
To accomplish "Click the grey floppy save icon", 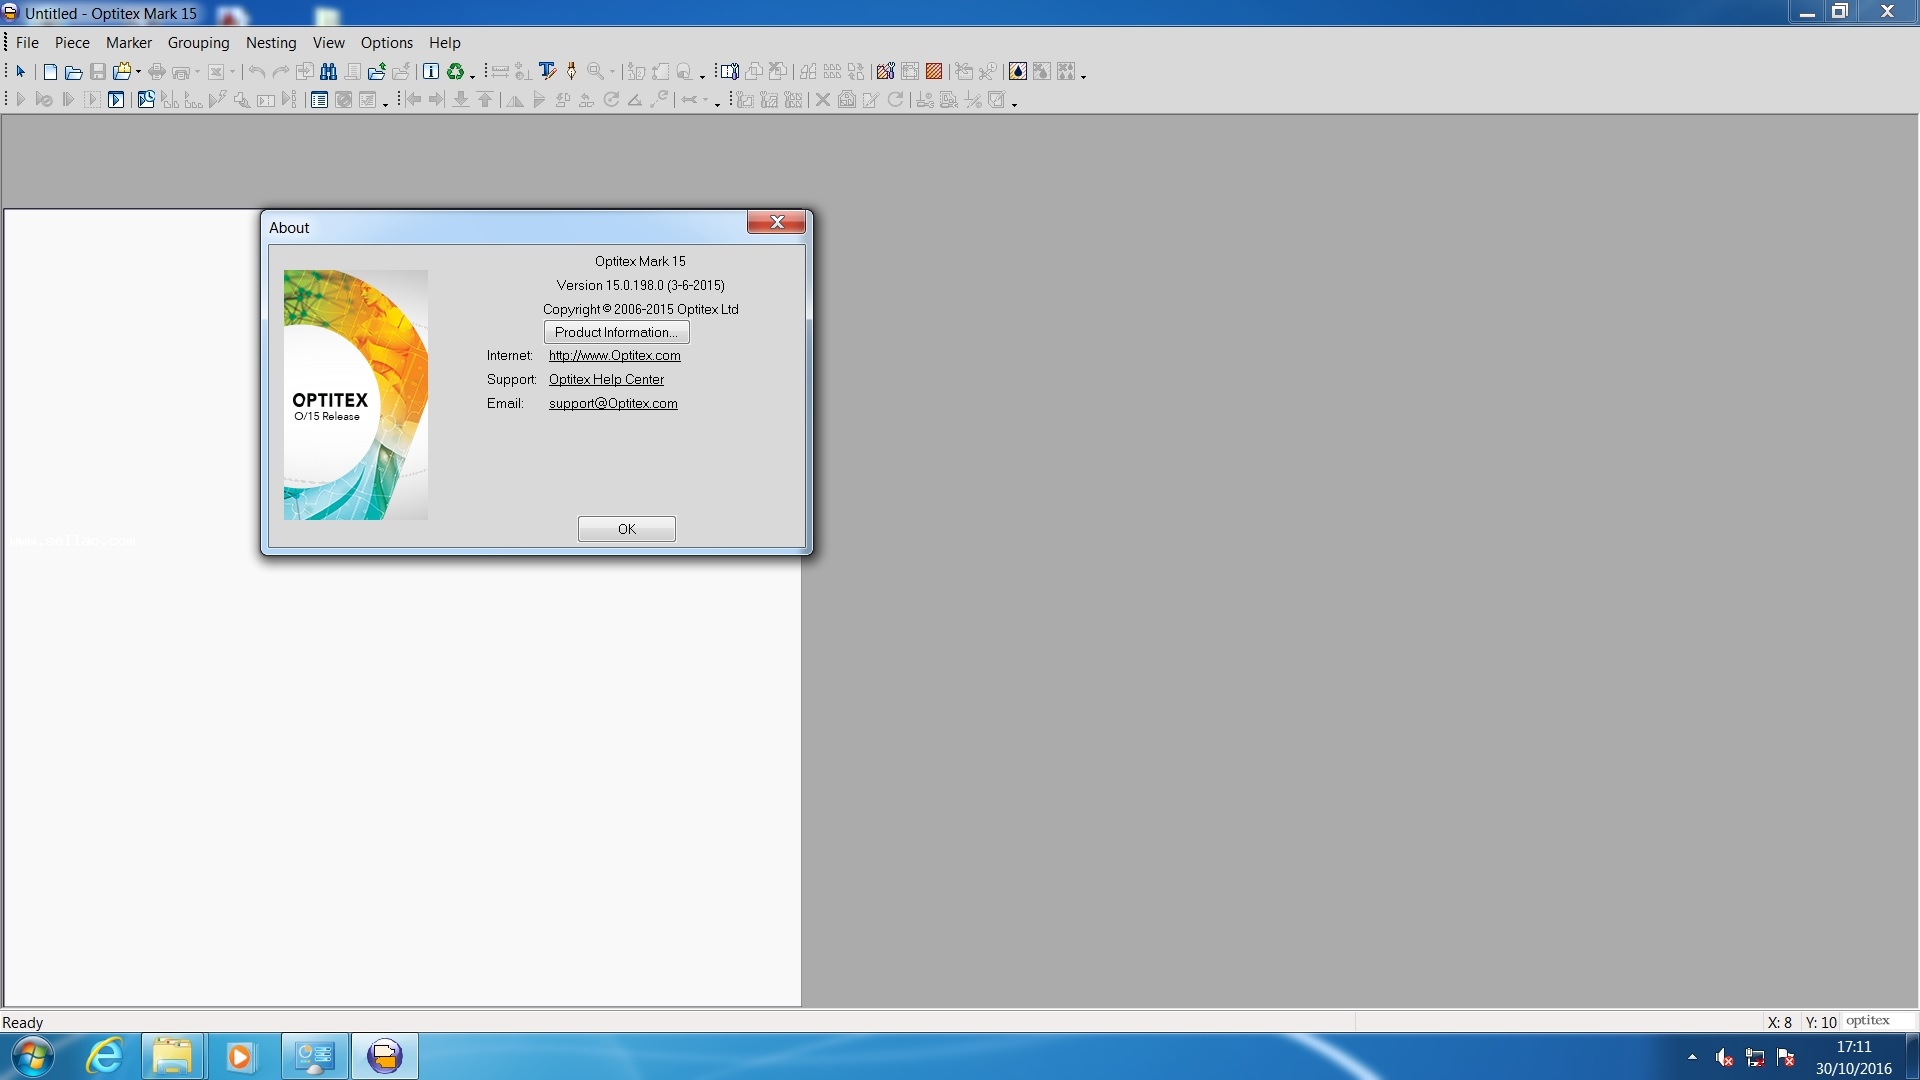I will pyautogui.click(x=98, y=72).
